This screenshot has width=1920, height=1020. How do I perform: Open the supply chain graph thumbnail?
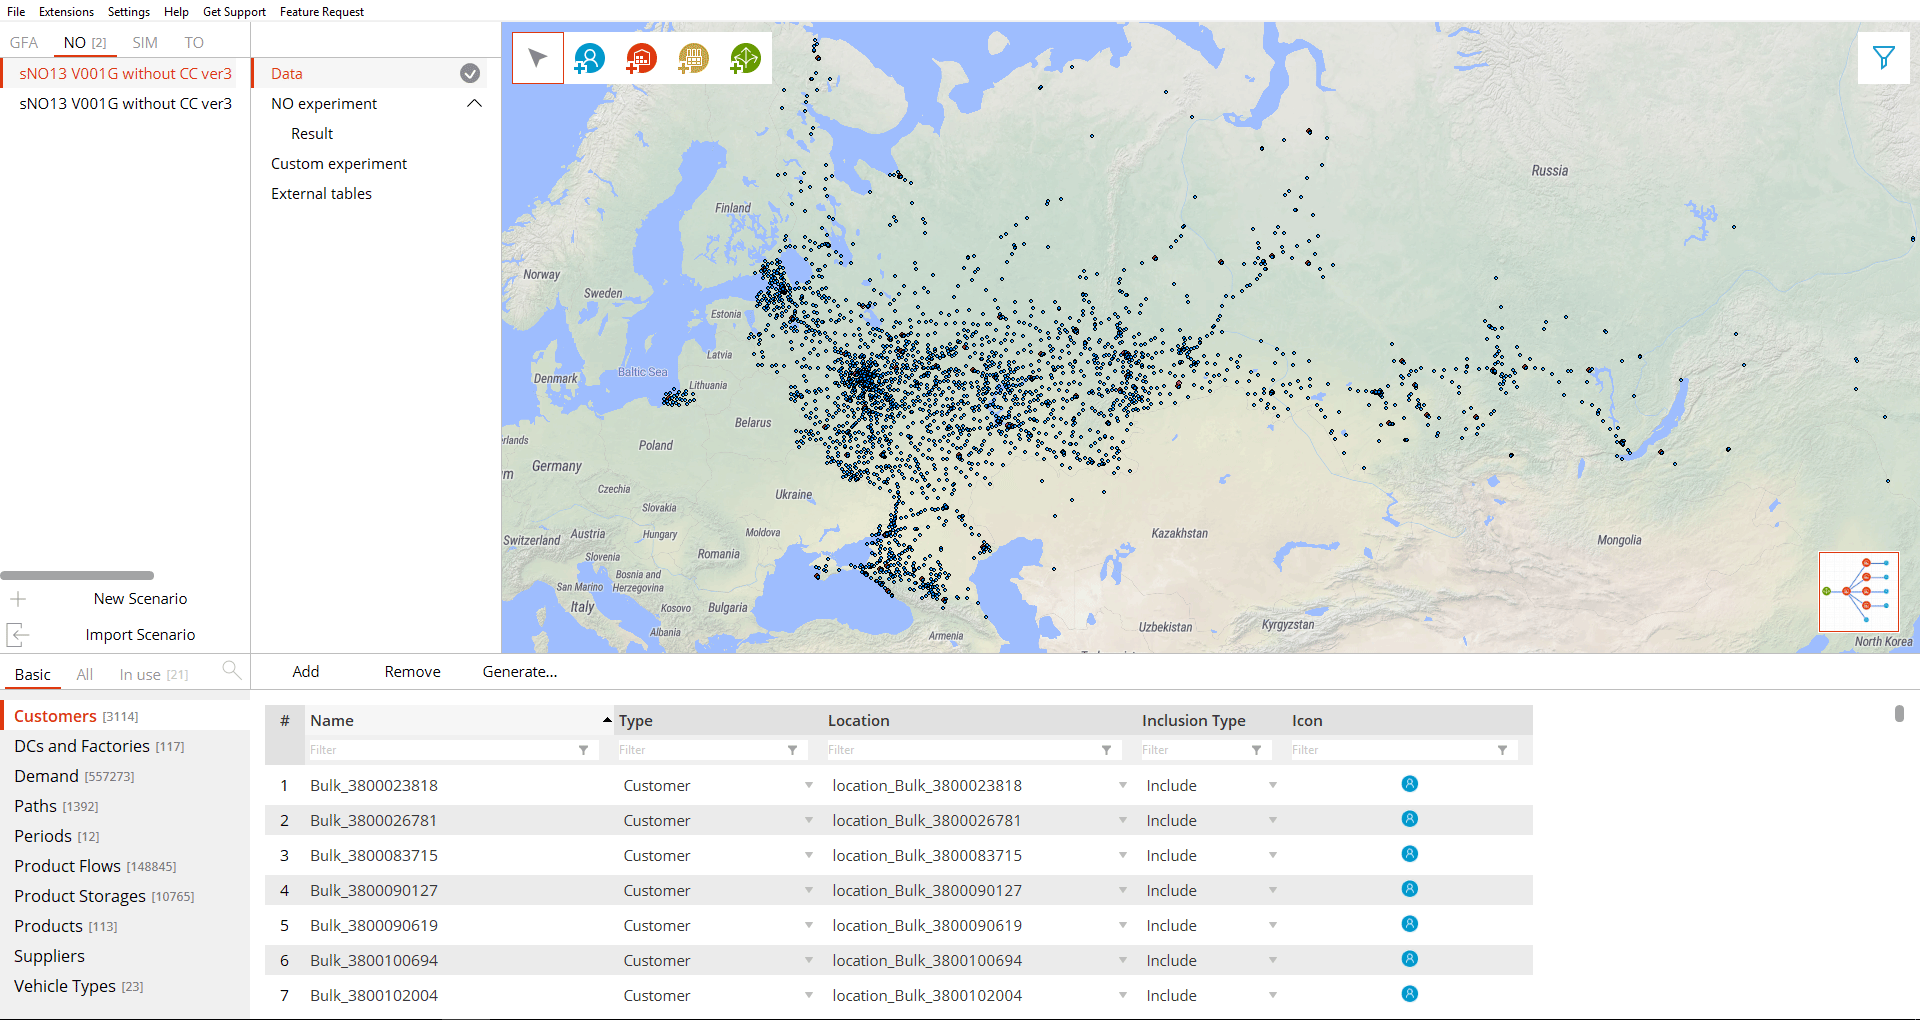[1858, 591]
